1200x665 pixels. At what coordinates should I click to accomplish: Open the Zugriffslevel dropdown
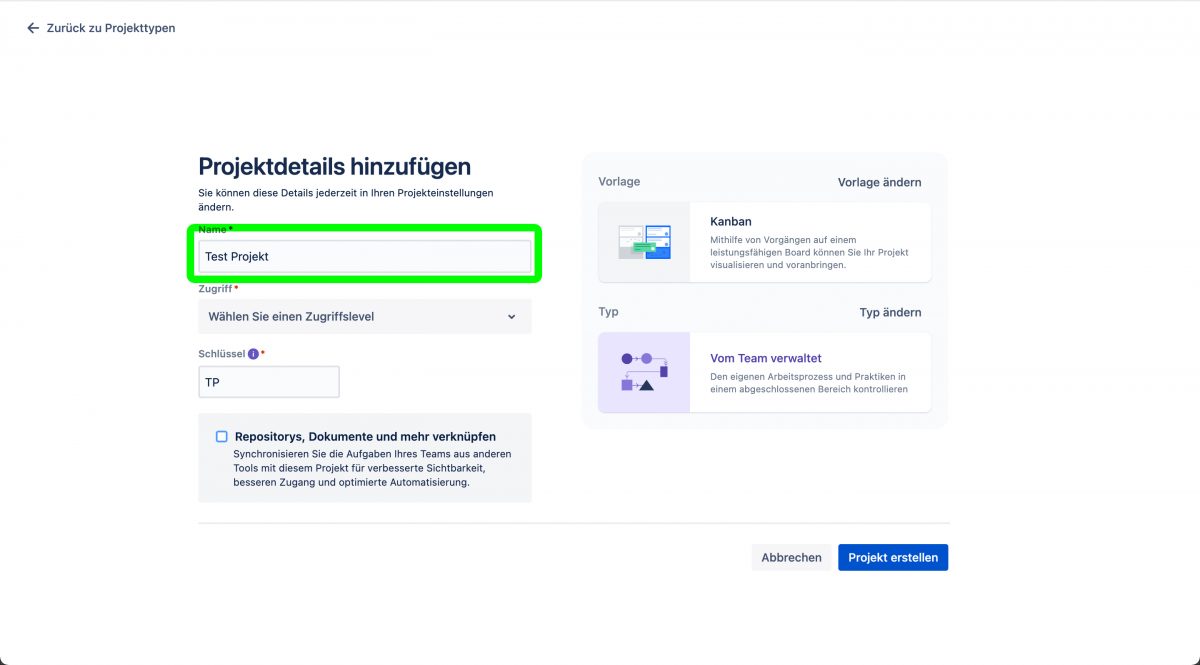coord(365,316)
